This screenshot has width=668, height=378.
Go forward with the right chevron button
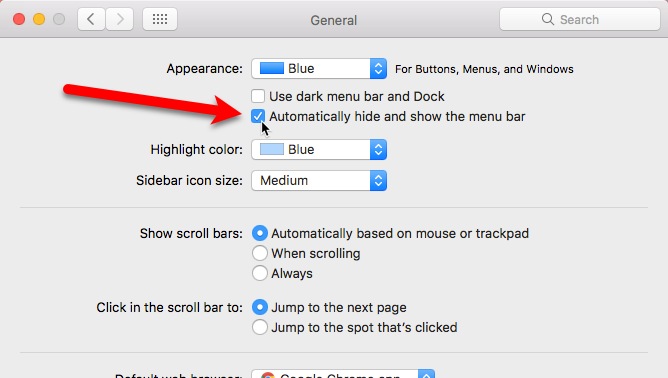120,19
